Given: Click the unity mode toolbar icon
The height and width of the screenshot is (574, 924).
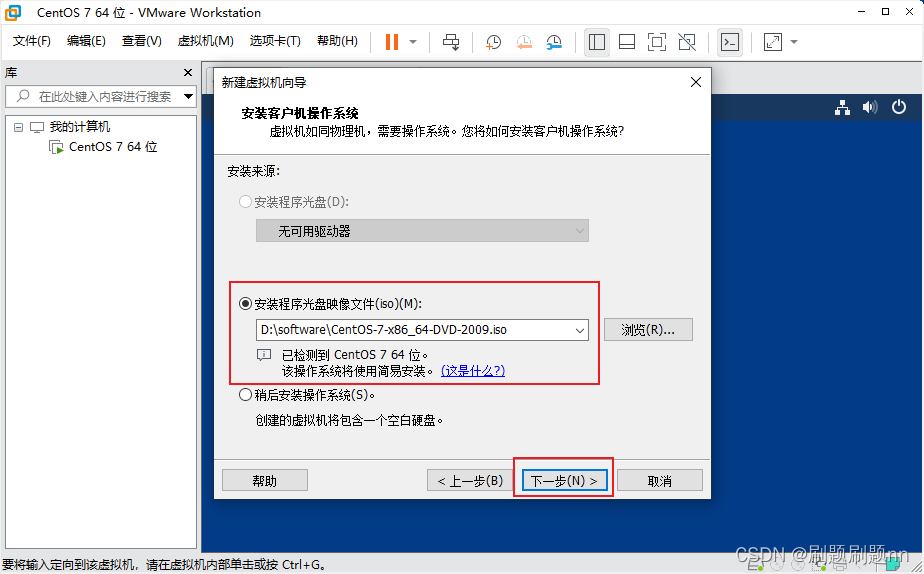Looking at the screenshot, I should [687, 42].
